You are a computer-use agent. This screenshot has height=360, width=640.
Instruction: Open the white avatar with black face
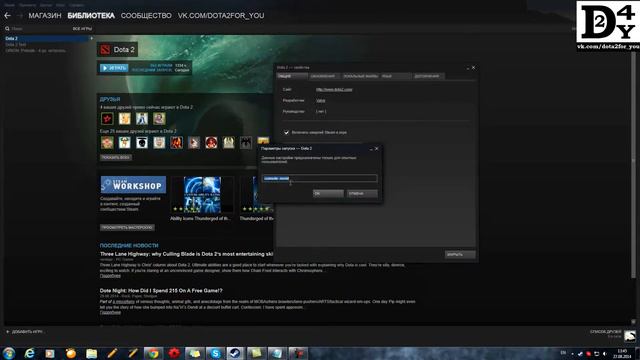pyautogui.click(x=142, y=142)
